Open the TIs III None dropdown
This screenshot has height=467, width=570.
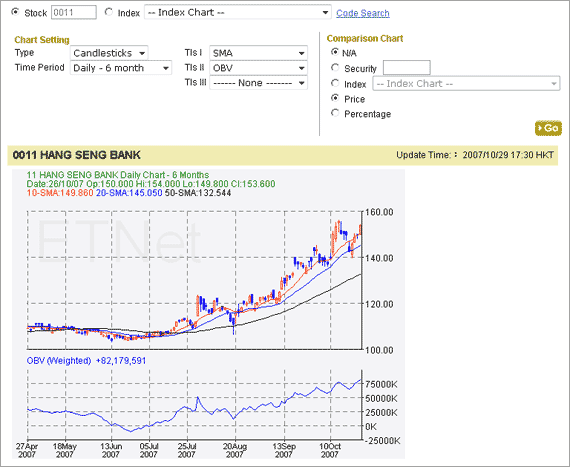(x=258, y=83)
